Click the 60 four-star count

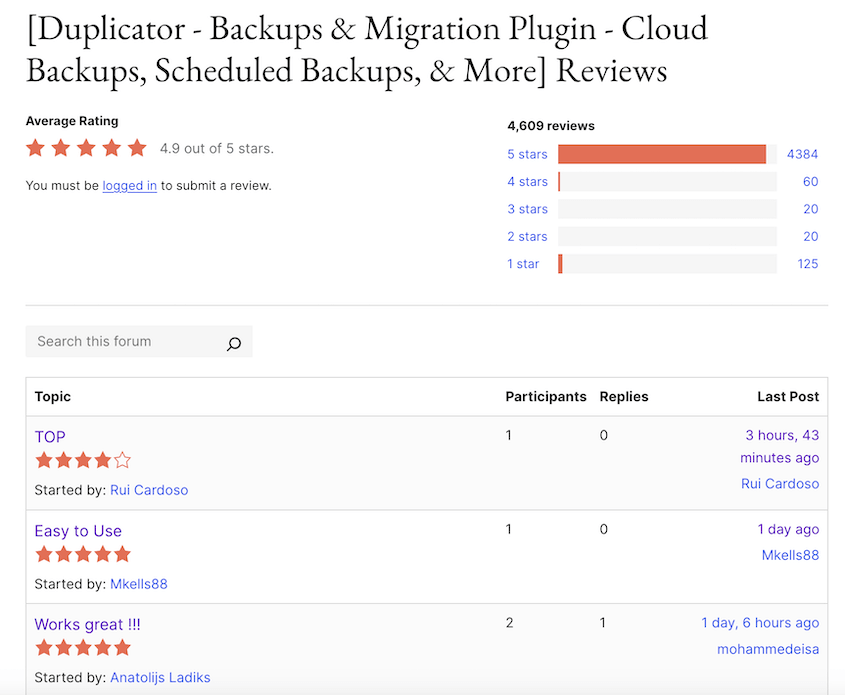[x=811, y=182]
